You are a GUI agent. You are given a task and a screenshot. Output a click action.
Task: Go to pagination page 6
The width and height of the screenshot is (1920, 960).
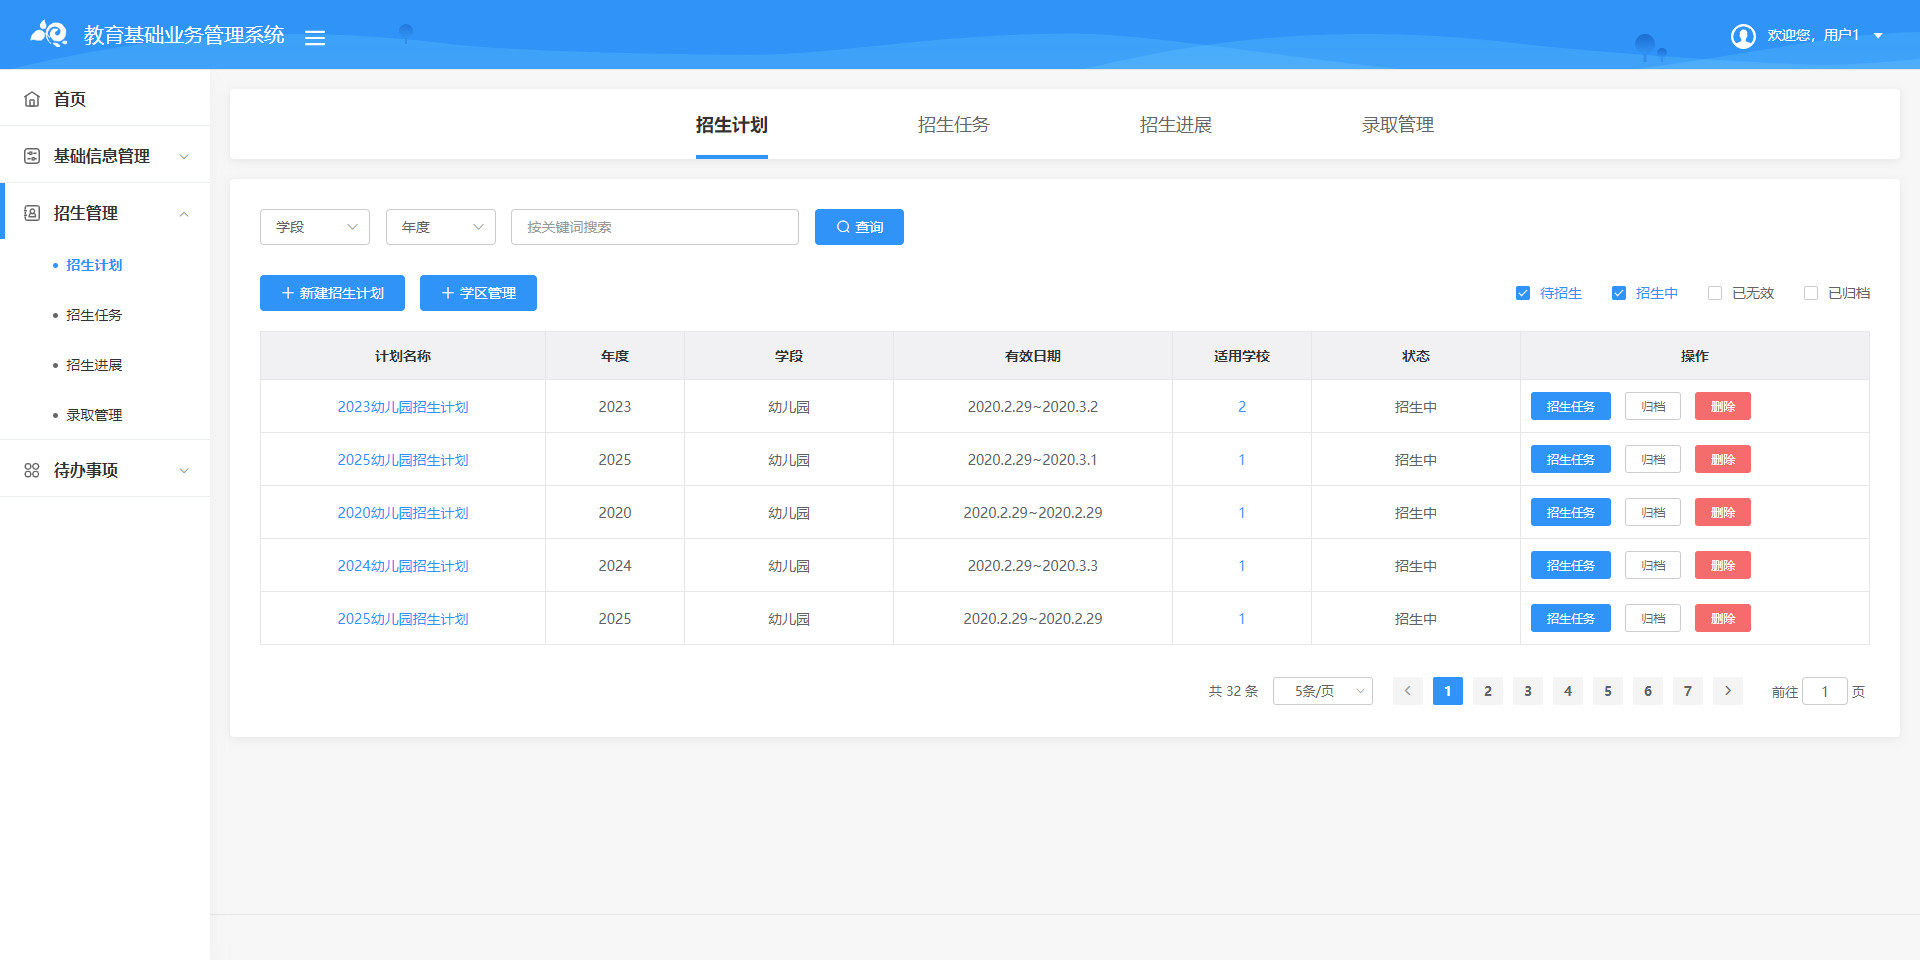coord(1648,691)
